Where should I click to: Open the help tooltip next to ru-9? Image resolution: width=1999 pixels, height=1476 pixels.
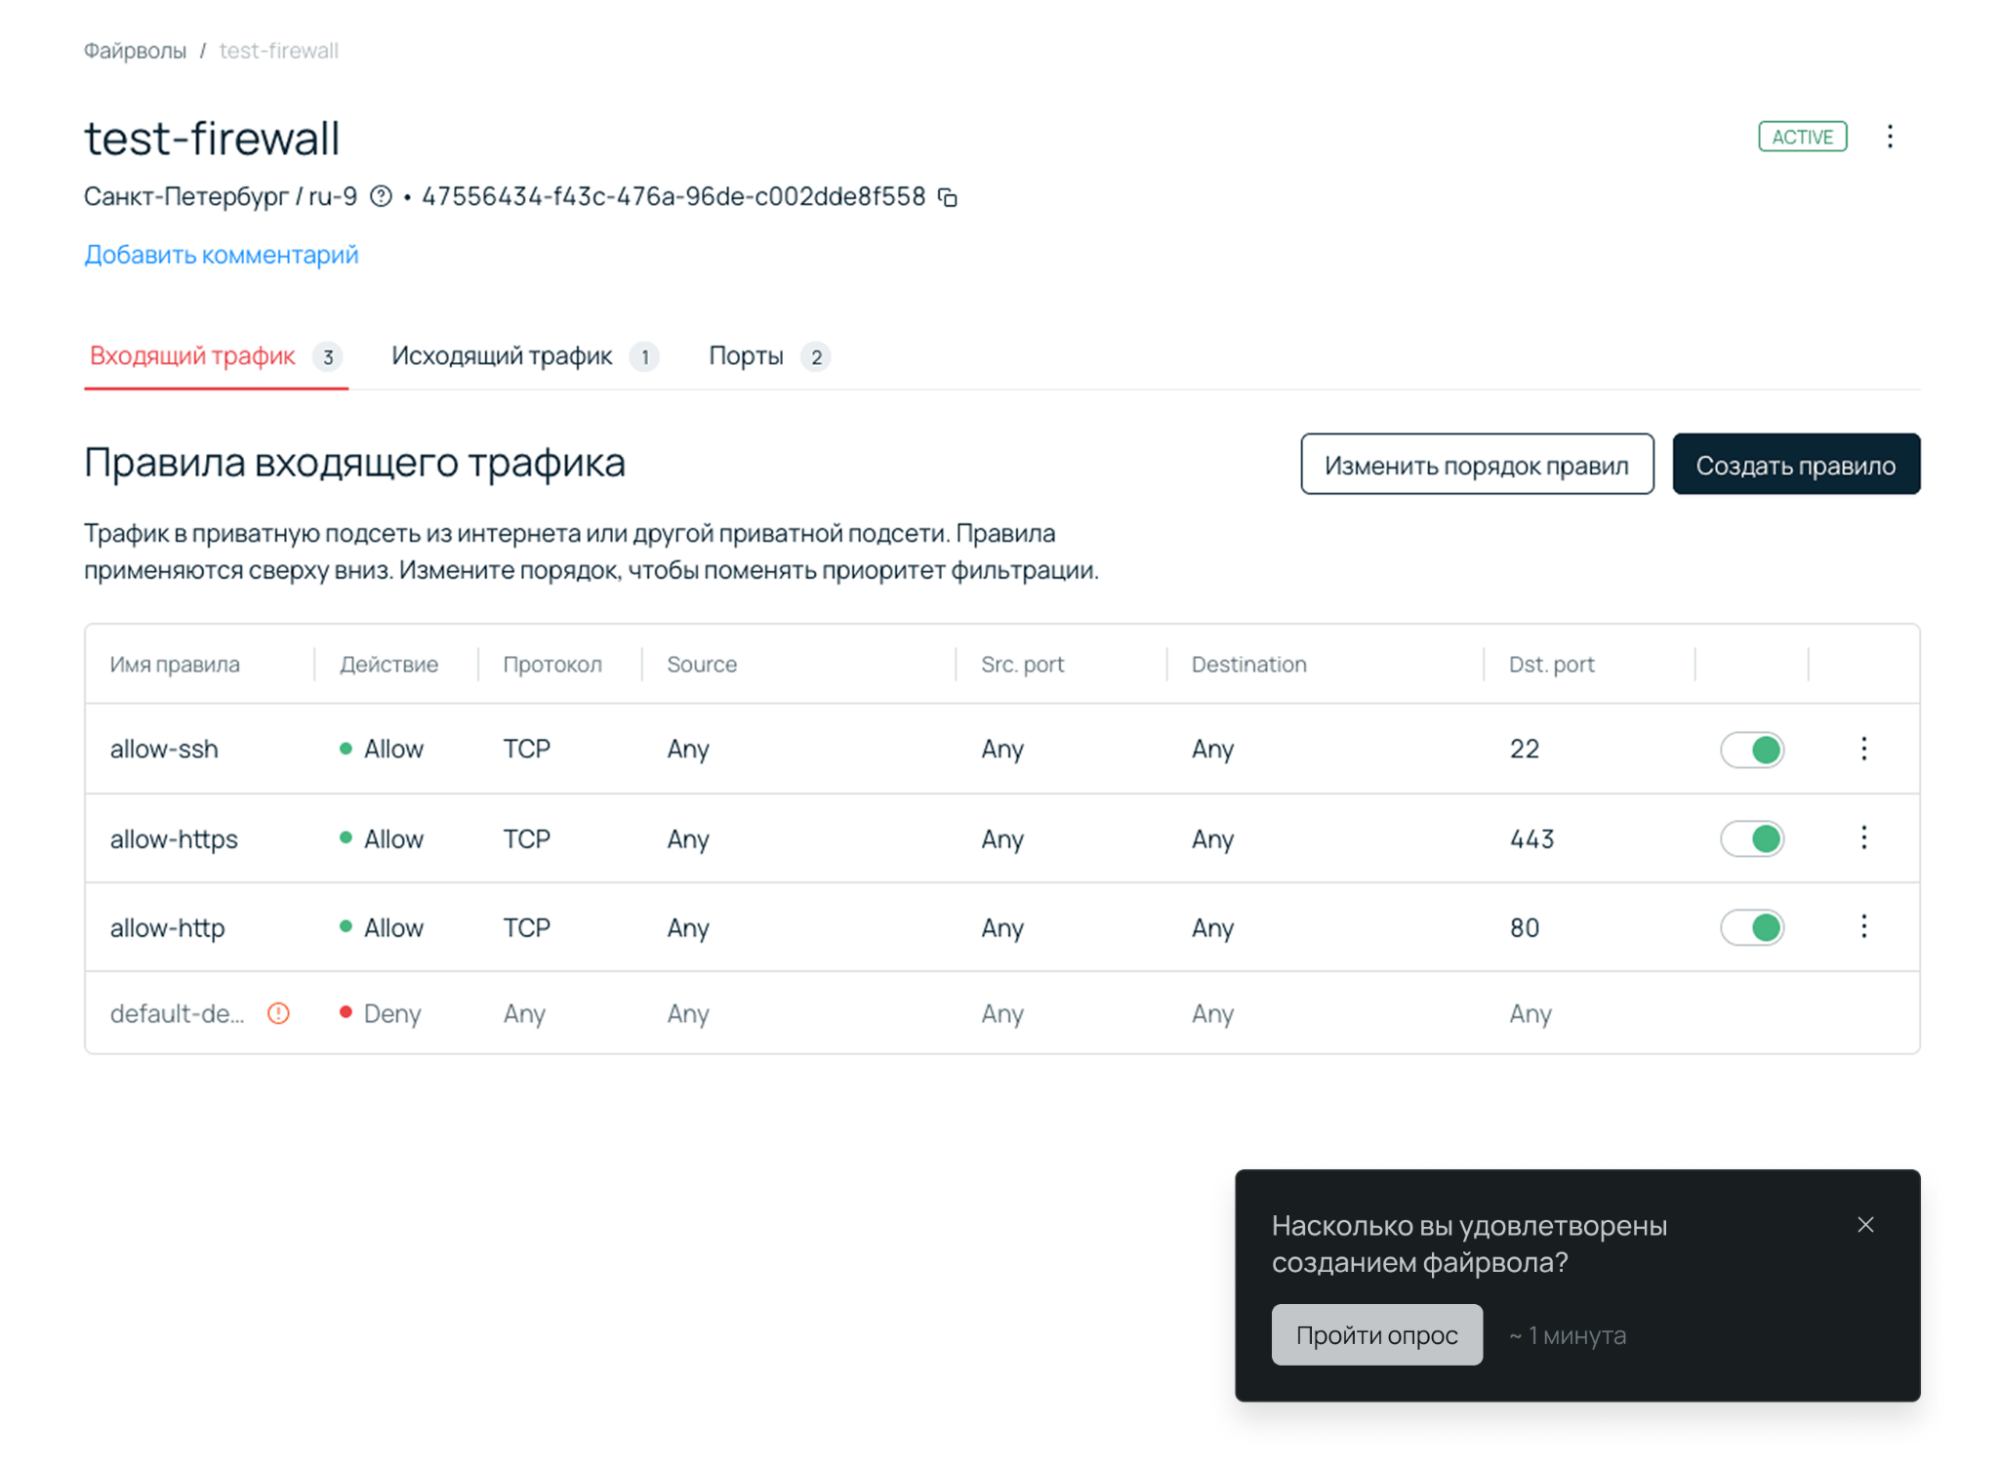[379, 197]
